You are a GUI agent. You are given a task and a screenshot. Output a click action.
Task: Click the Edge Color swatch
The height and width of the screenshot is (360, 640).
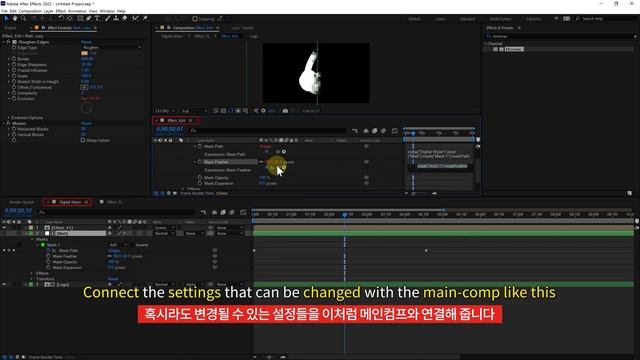tap(84, 53)
